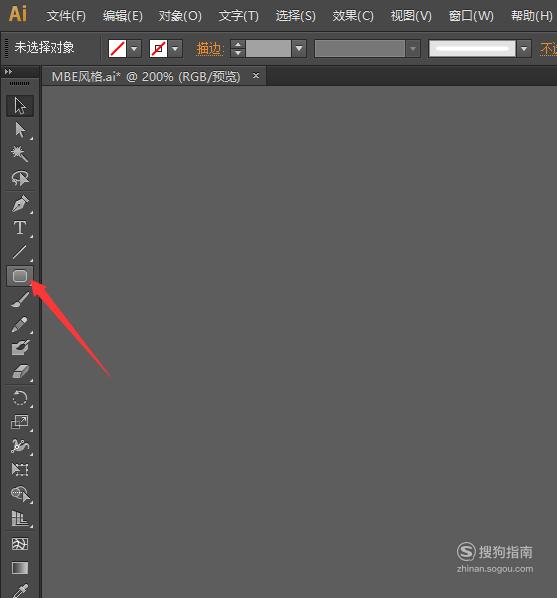Image resolution: width=557 pixels, height=598 pixels.
Task: Select the Rotate tool
Action: point(20,398)
